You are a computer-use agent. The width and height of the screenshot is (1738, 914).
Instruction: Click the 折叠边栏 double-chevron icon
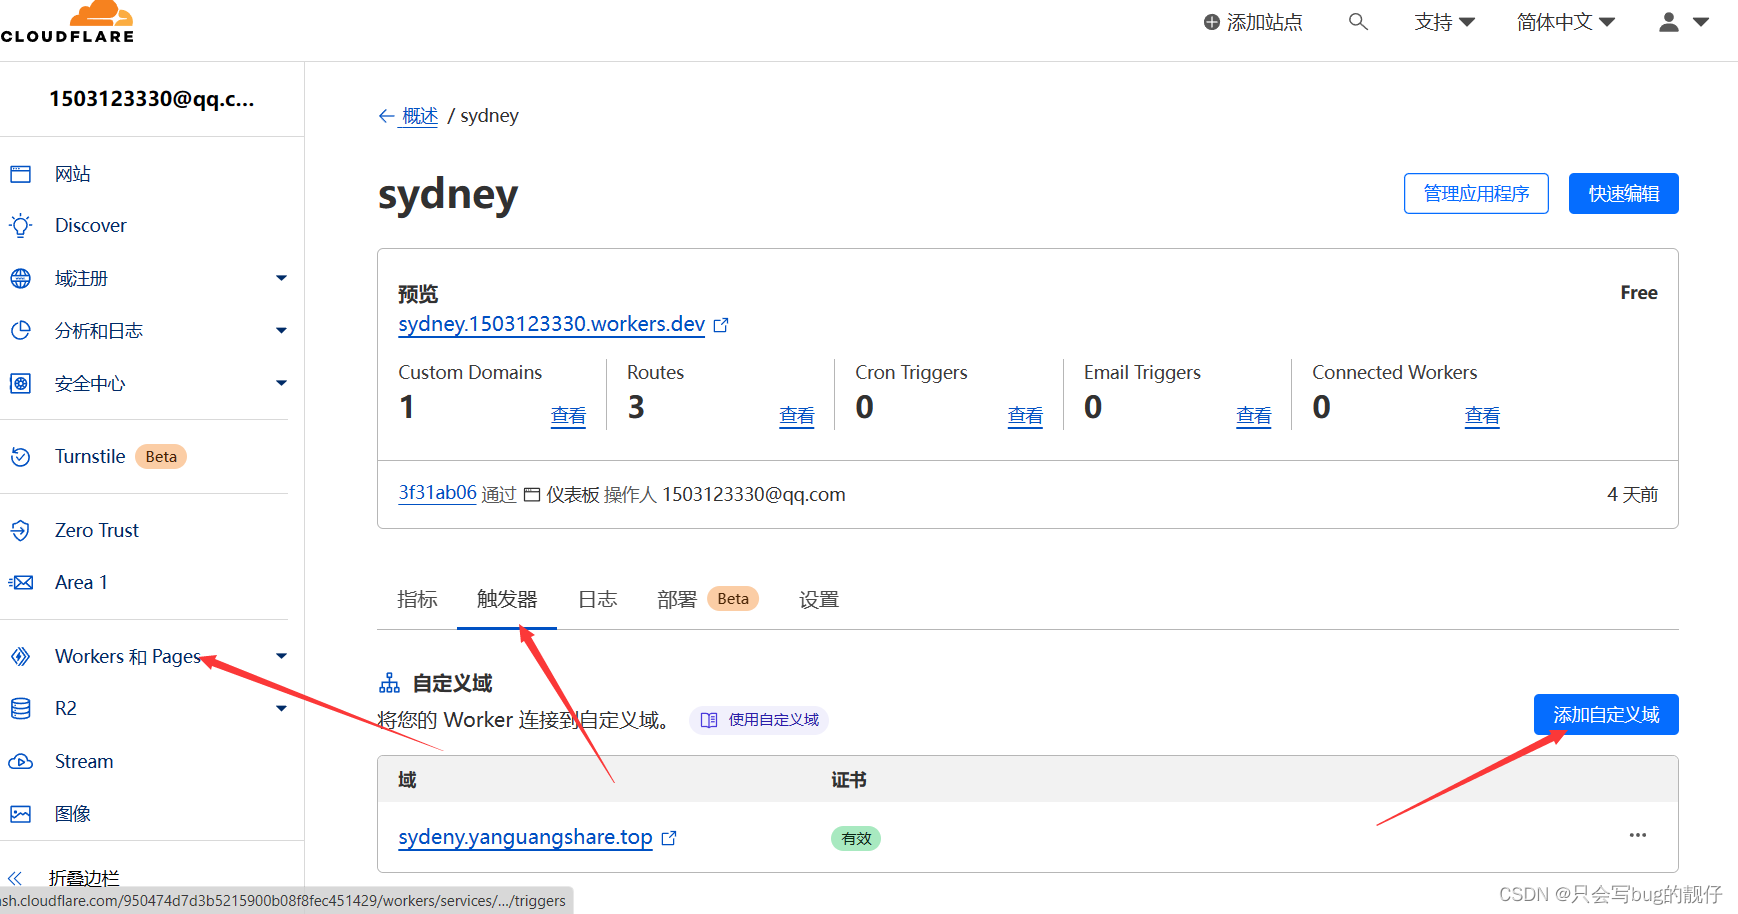[x=15, y=878]
